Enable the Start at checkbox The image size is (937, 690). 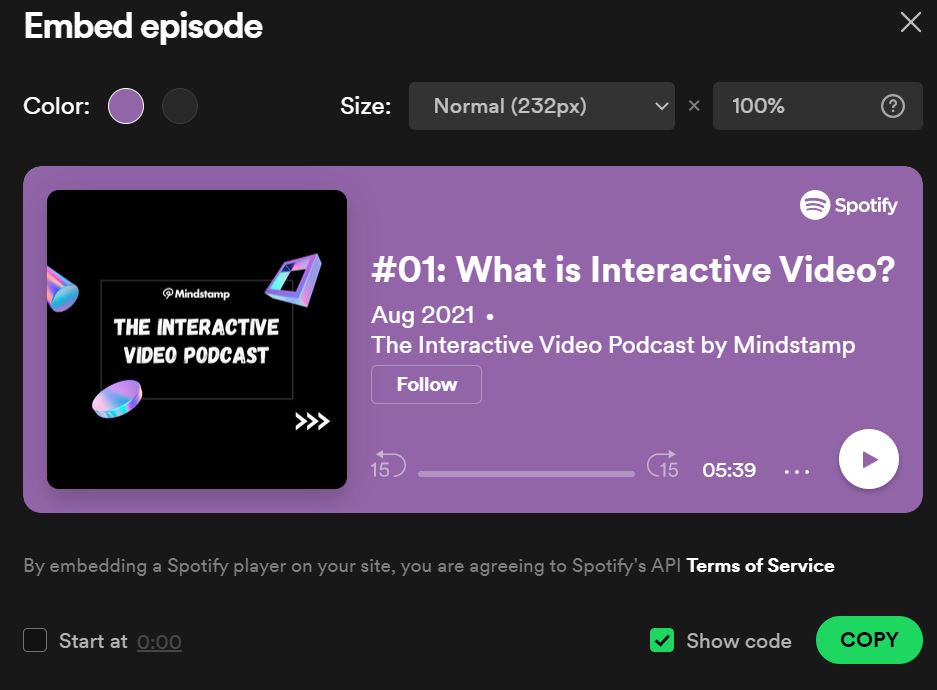(x=35, y=640)
